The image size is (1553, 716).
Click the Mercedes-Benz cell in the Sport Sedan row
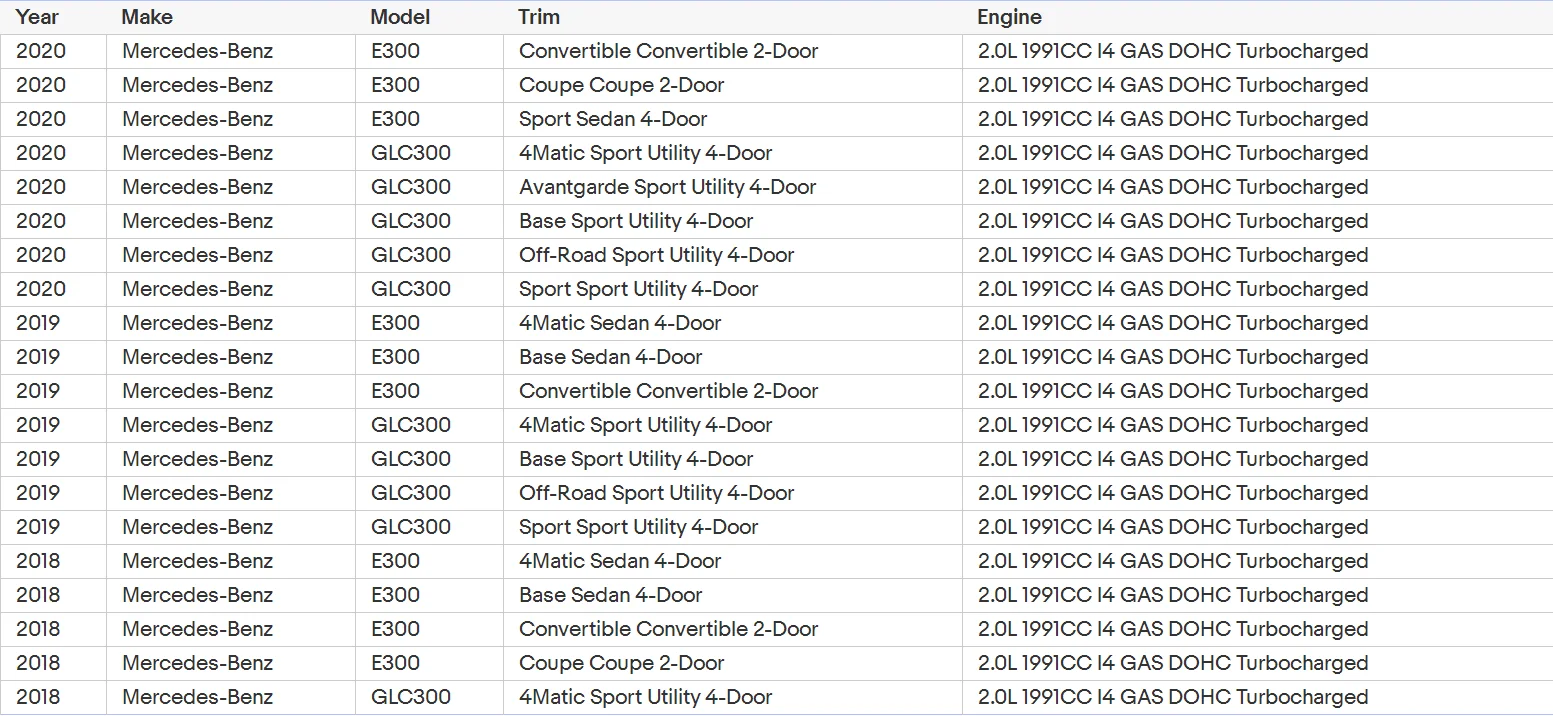(197, 119)
